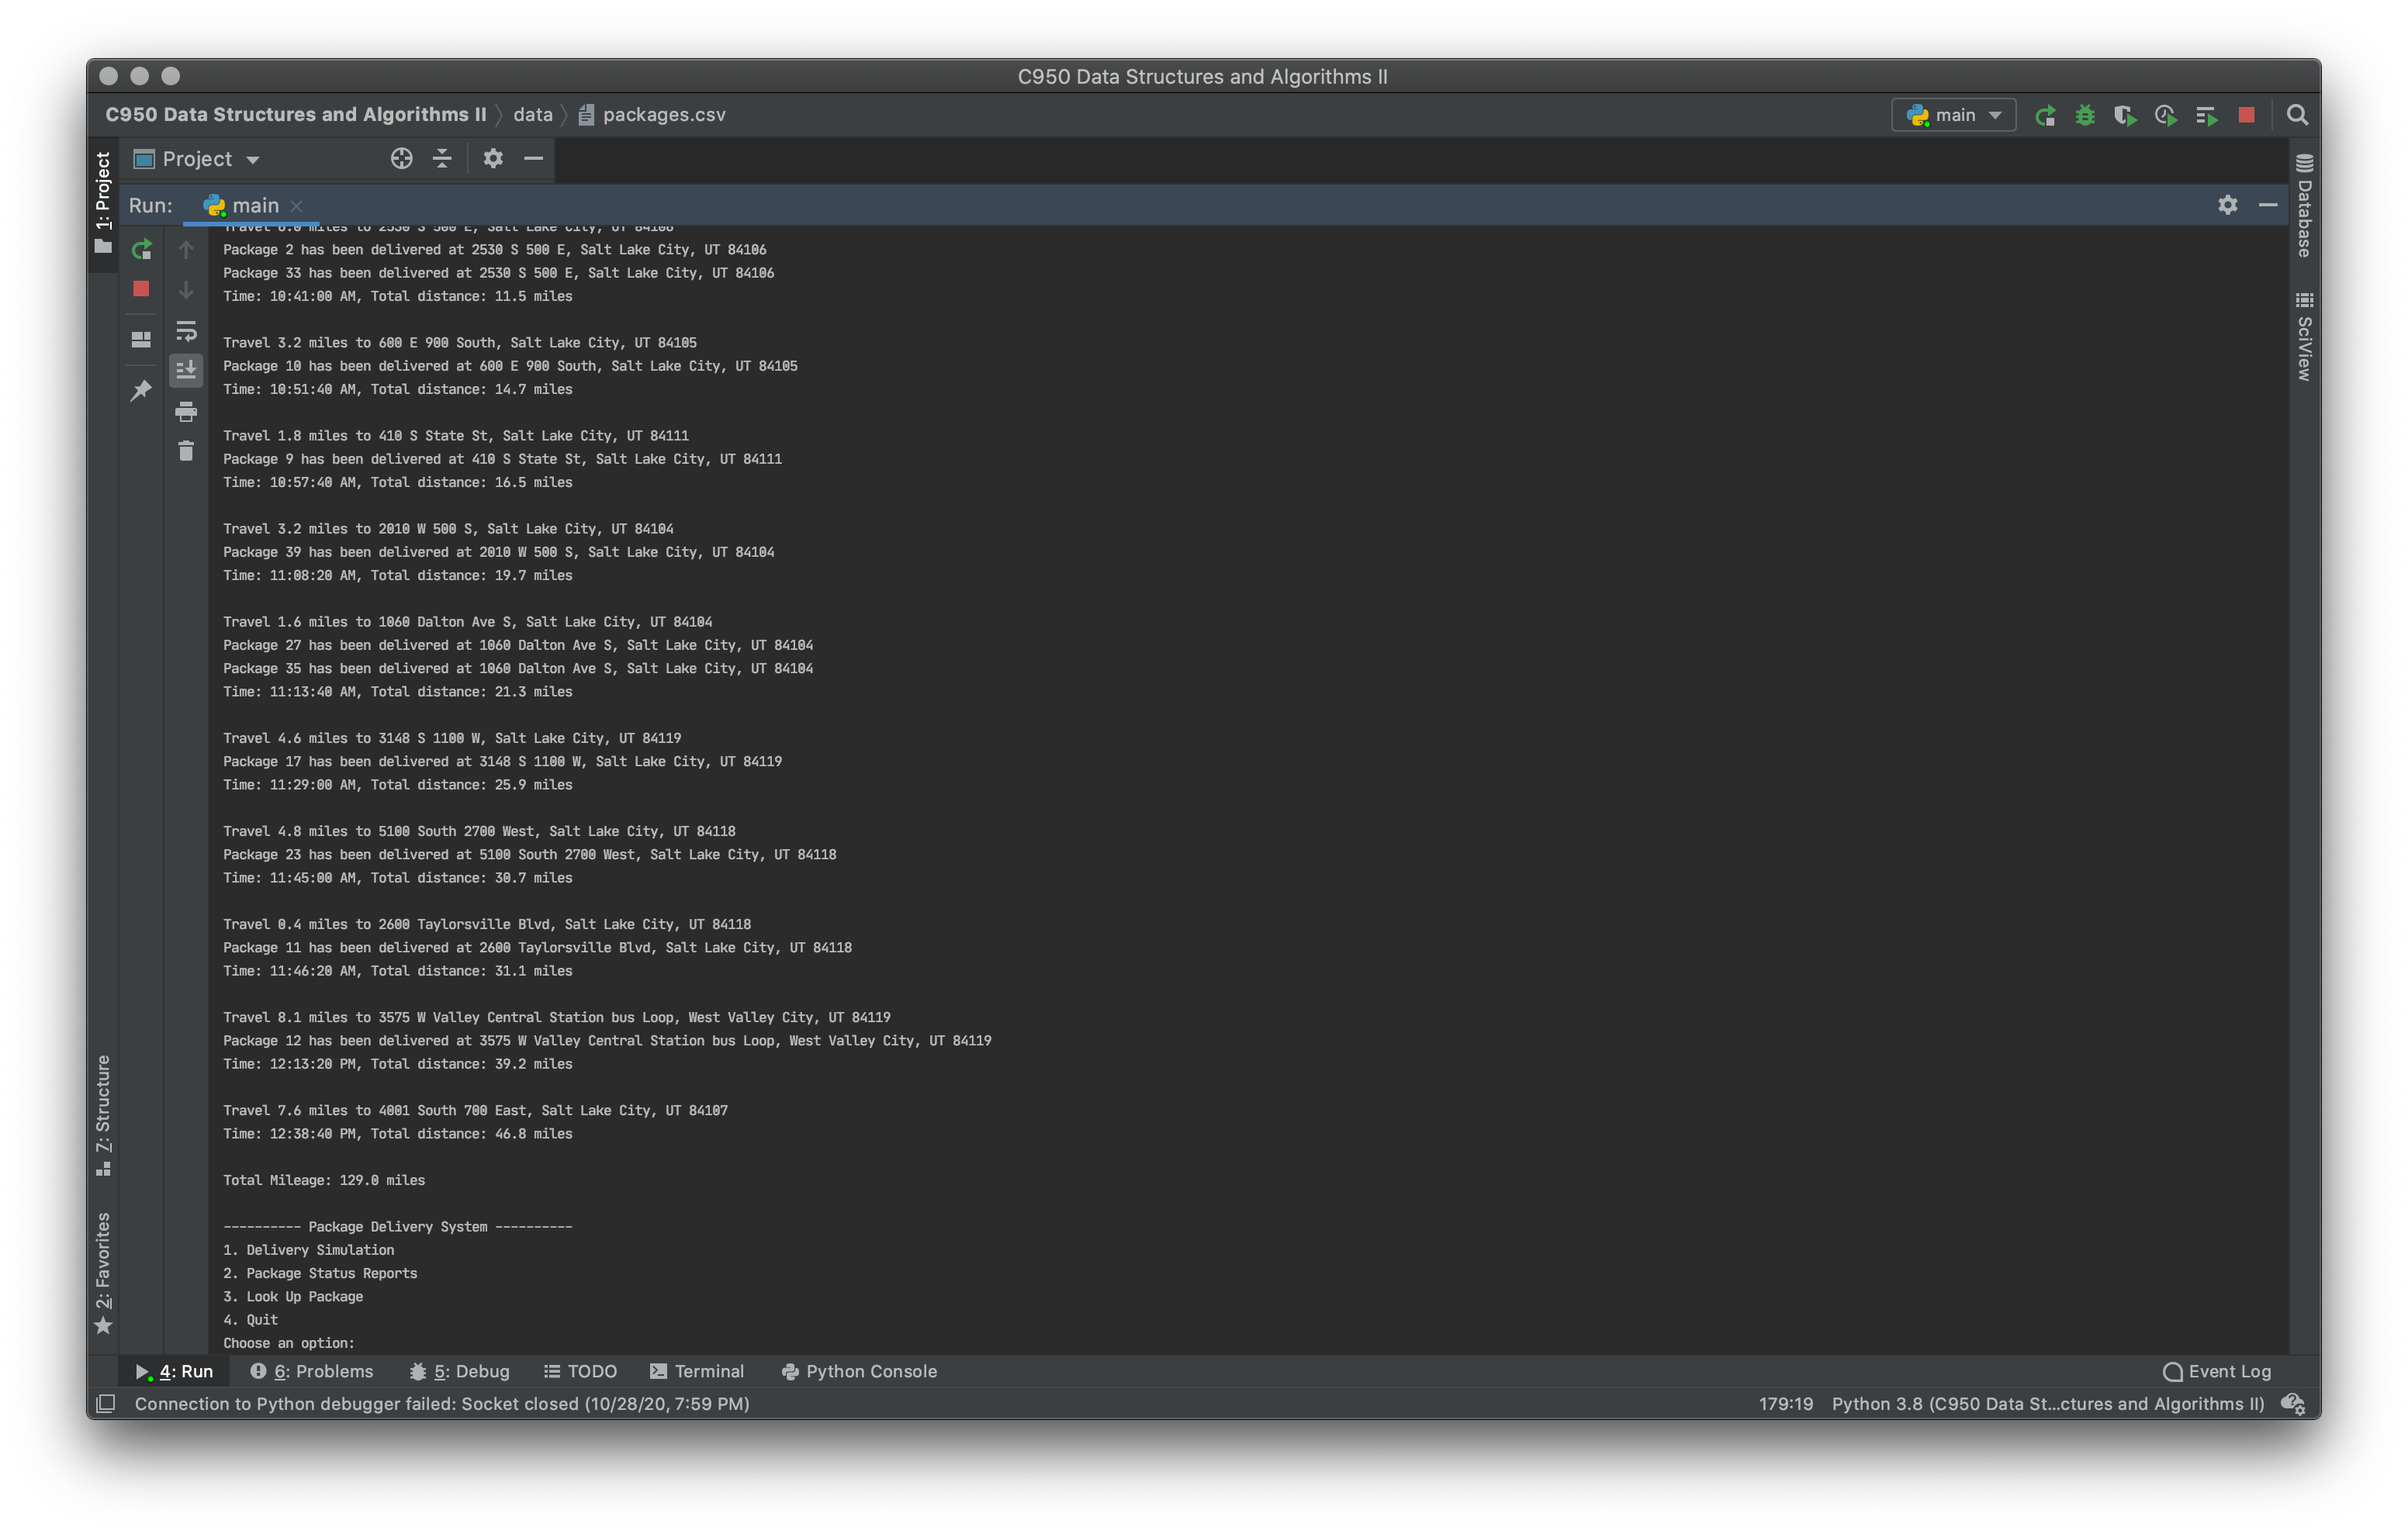Open the Python Console tab
This screenshot has height=1534, width=2408.
[x=859, y=1371]
